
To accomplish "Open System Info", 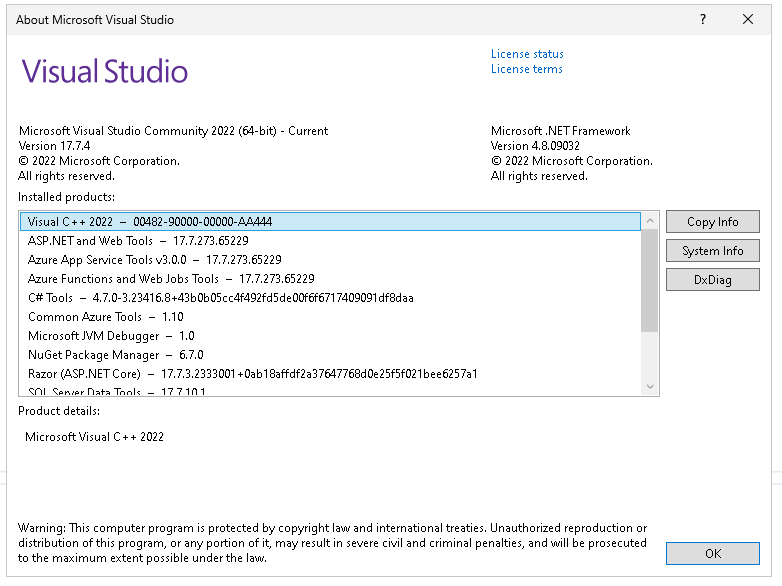I will click(713, 251).
